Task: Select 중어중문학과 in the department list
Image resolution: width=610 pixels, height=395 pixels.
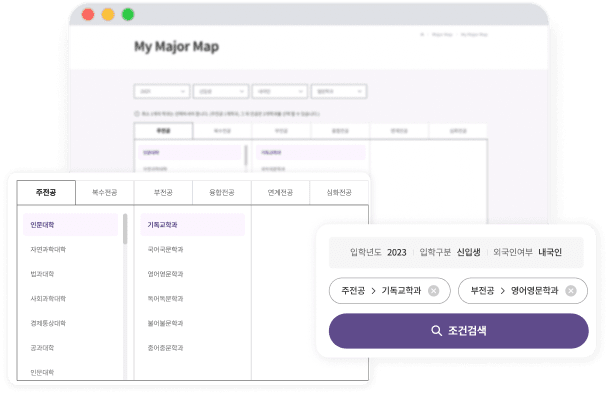Action: click(165, 348)
